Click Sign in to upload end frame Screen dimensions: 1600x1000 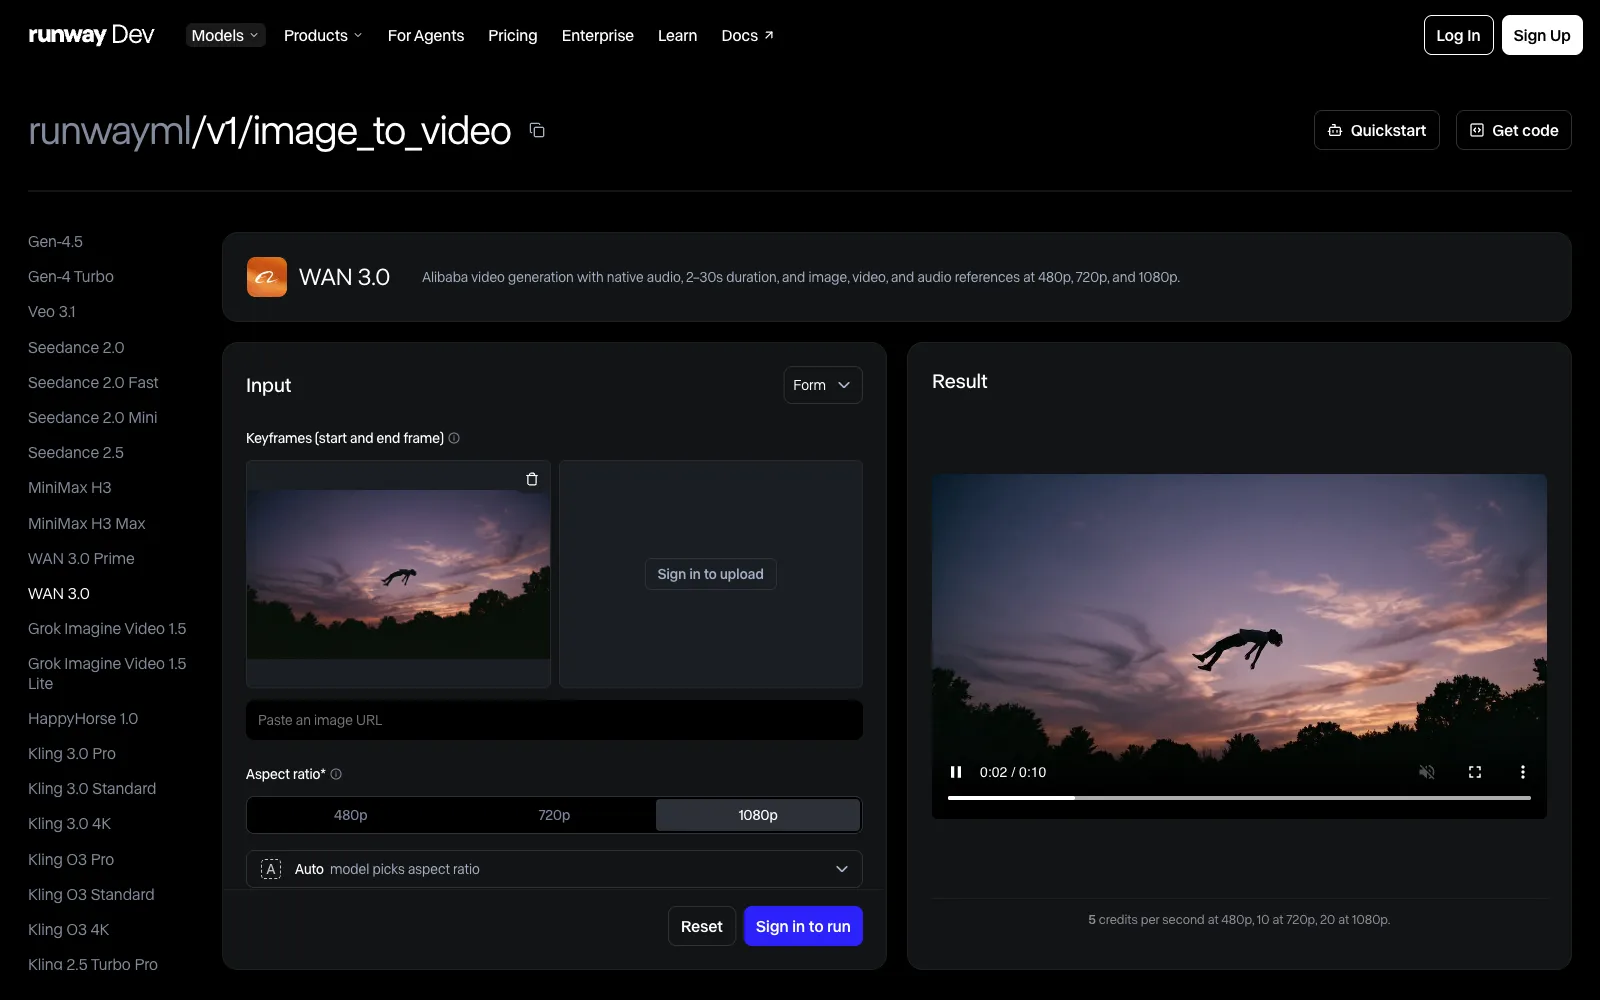coord(710,574)
